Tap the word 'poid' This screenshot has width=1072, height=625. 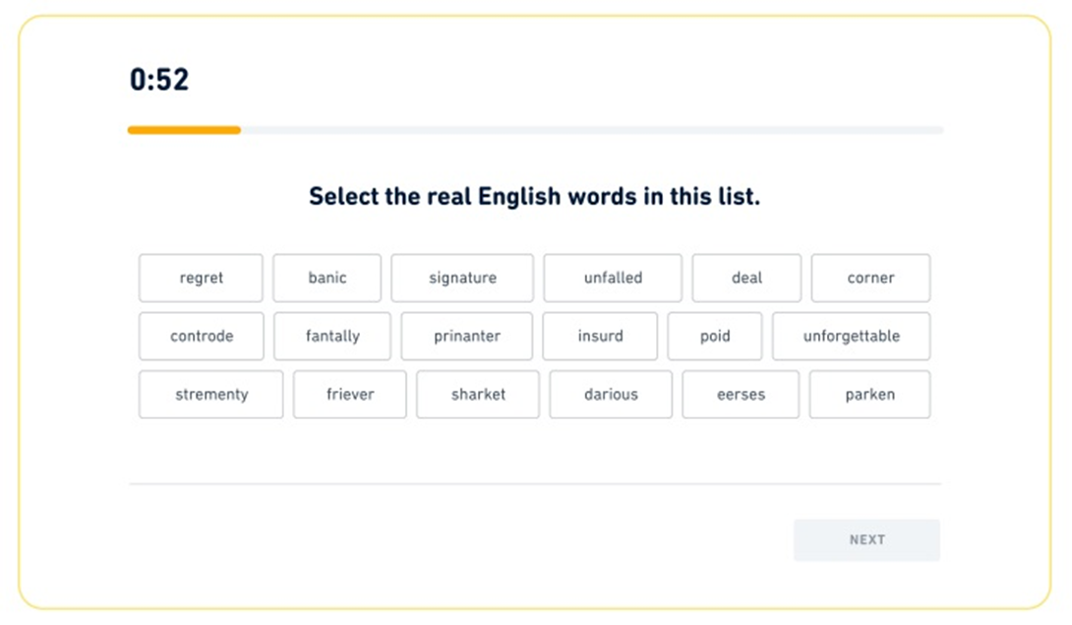click(x=715, y=336)
